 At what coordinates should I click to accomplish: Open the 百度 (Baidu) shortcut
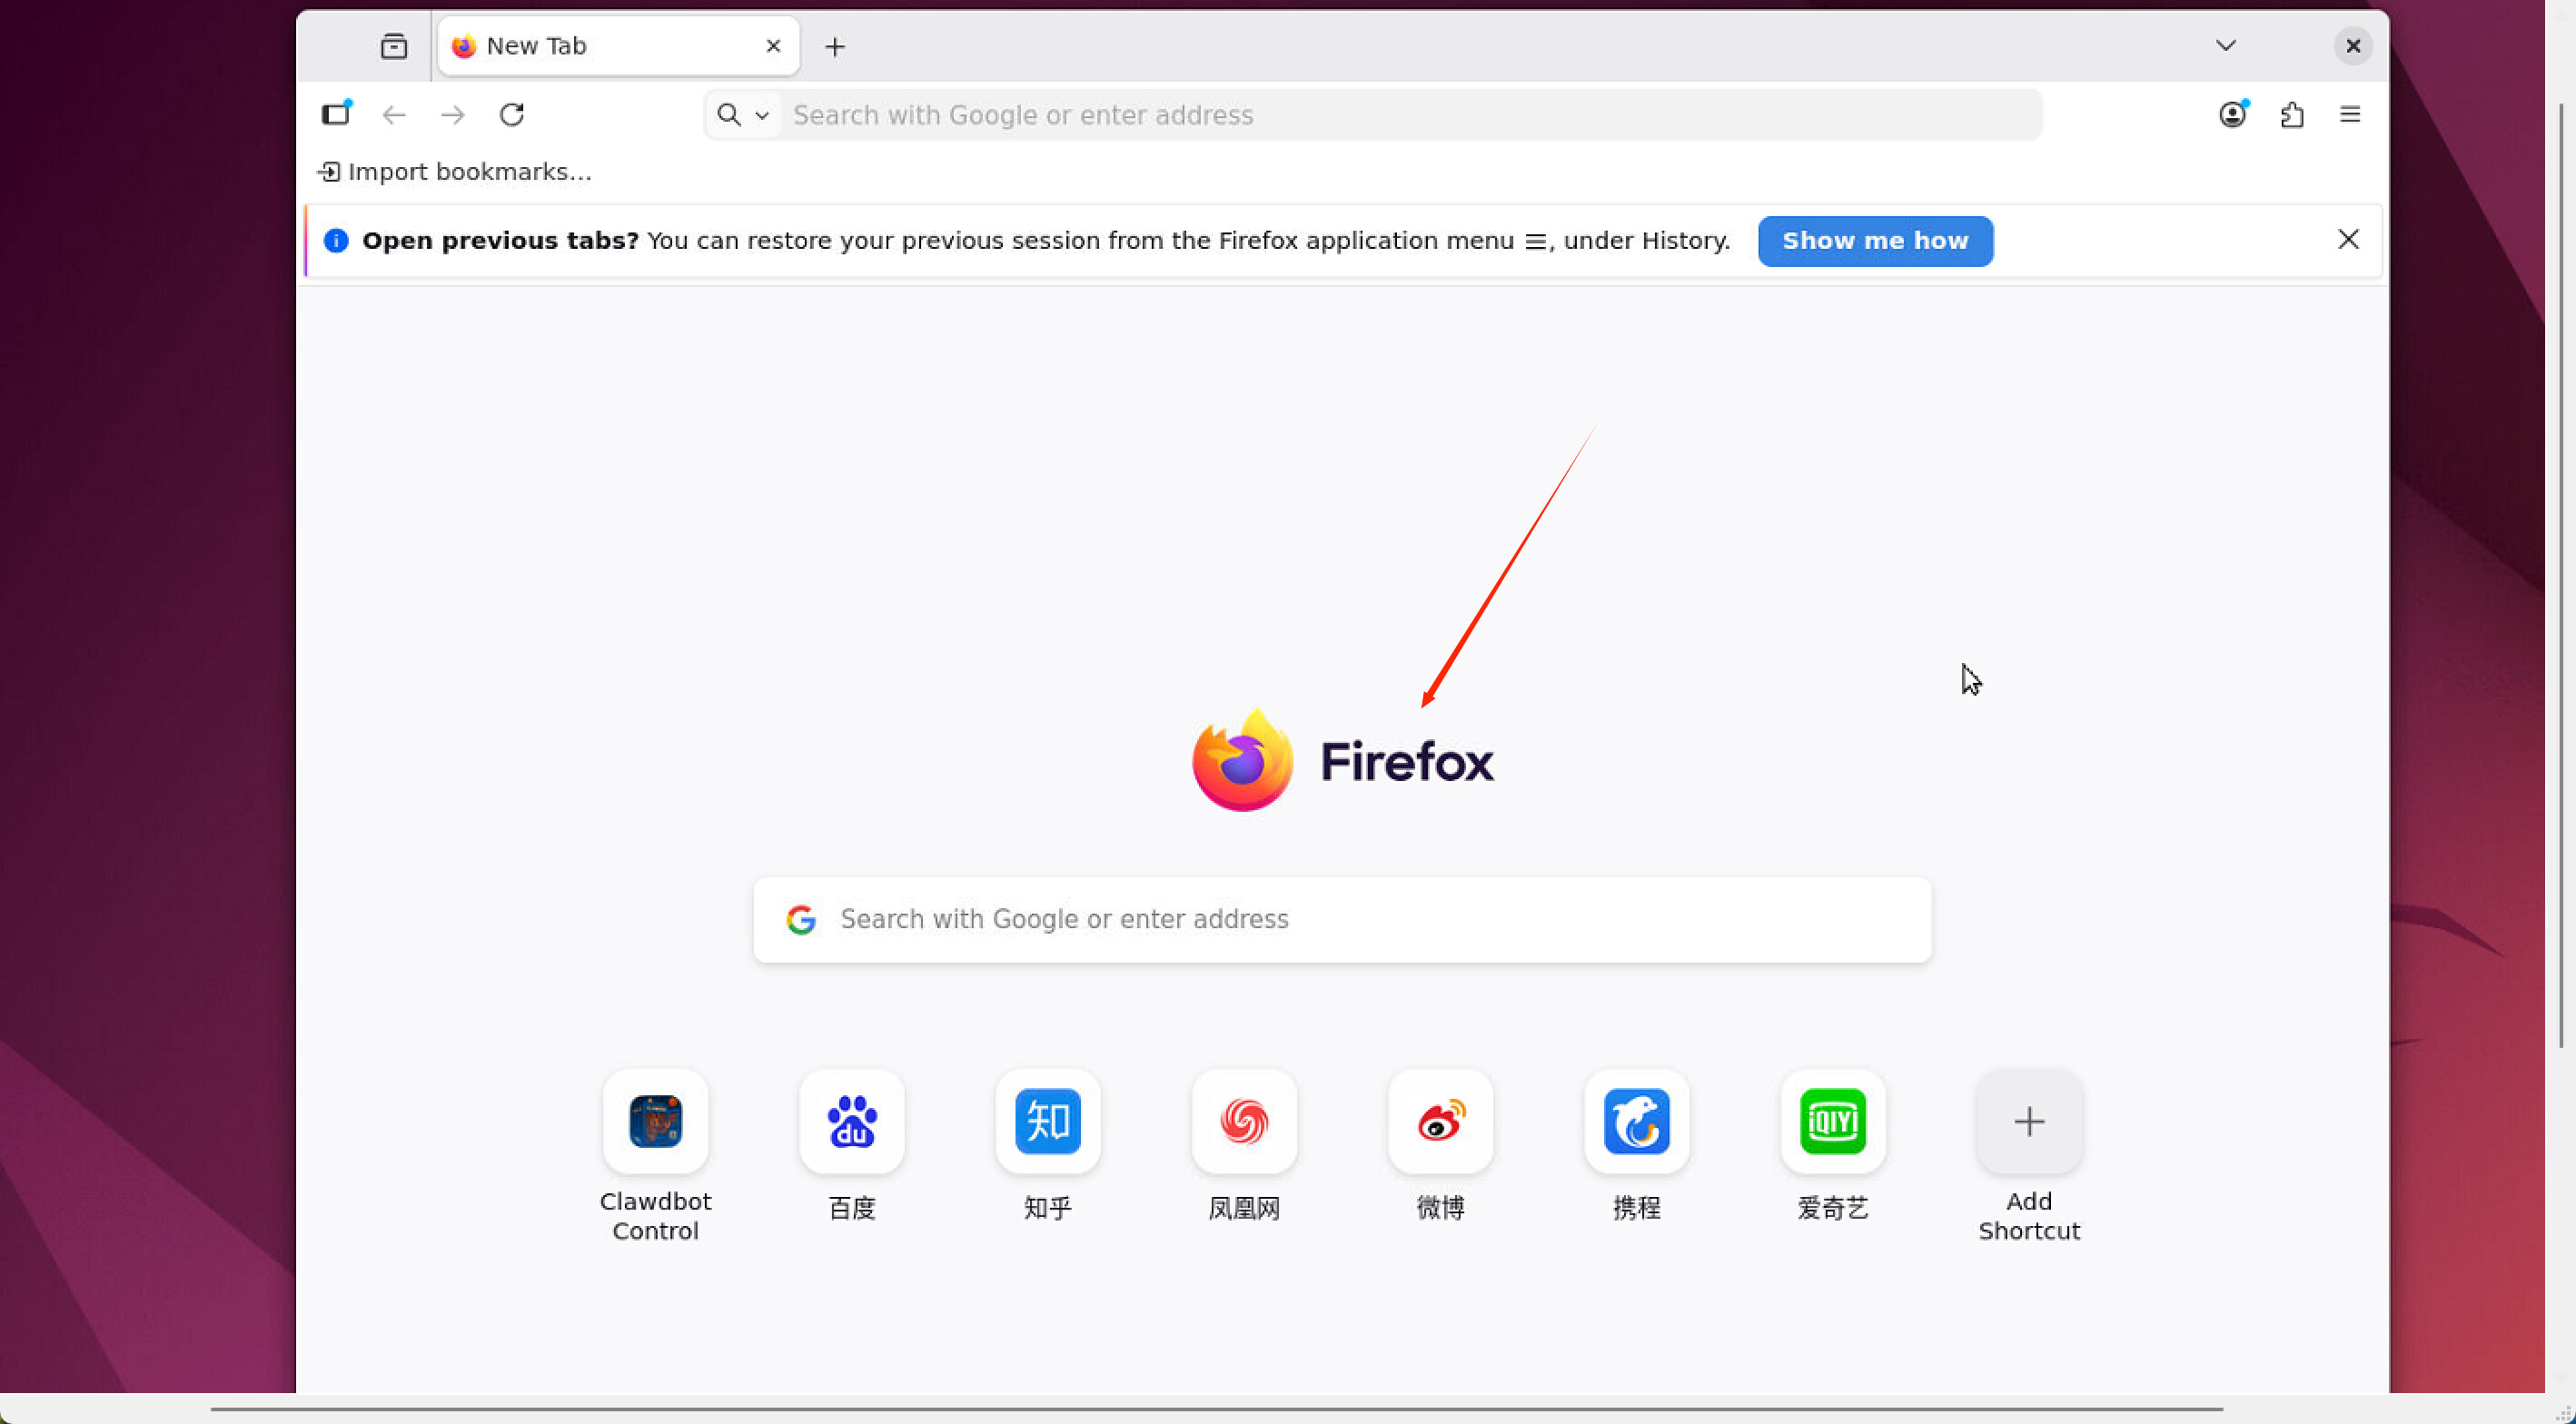[x=851, y=1121]
